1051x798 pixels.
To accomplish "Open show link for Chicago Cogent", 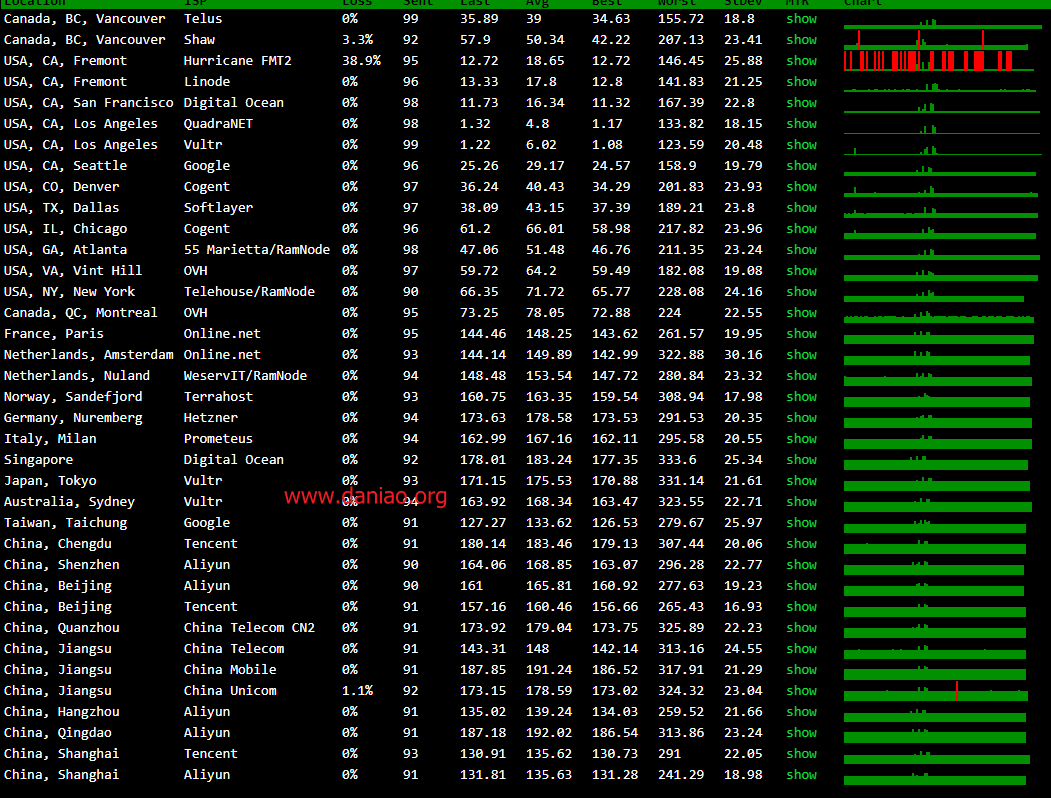I will (801, 228).
